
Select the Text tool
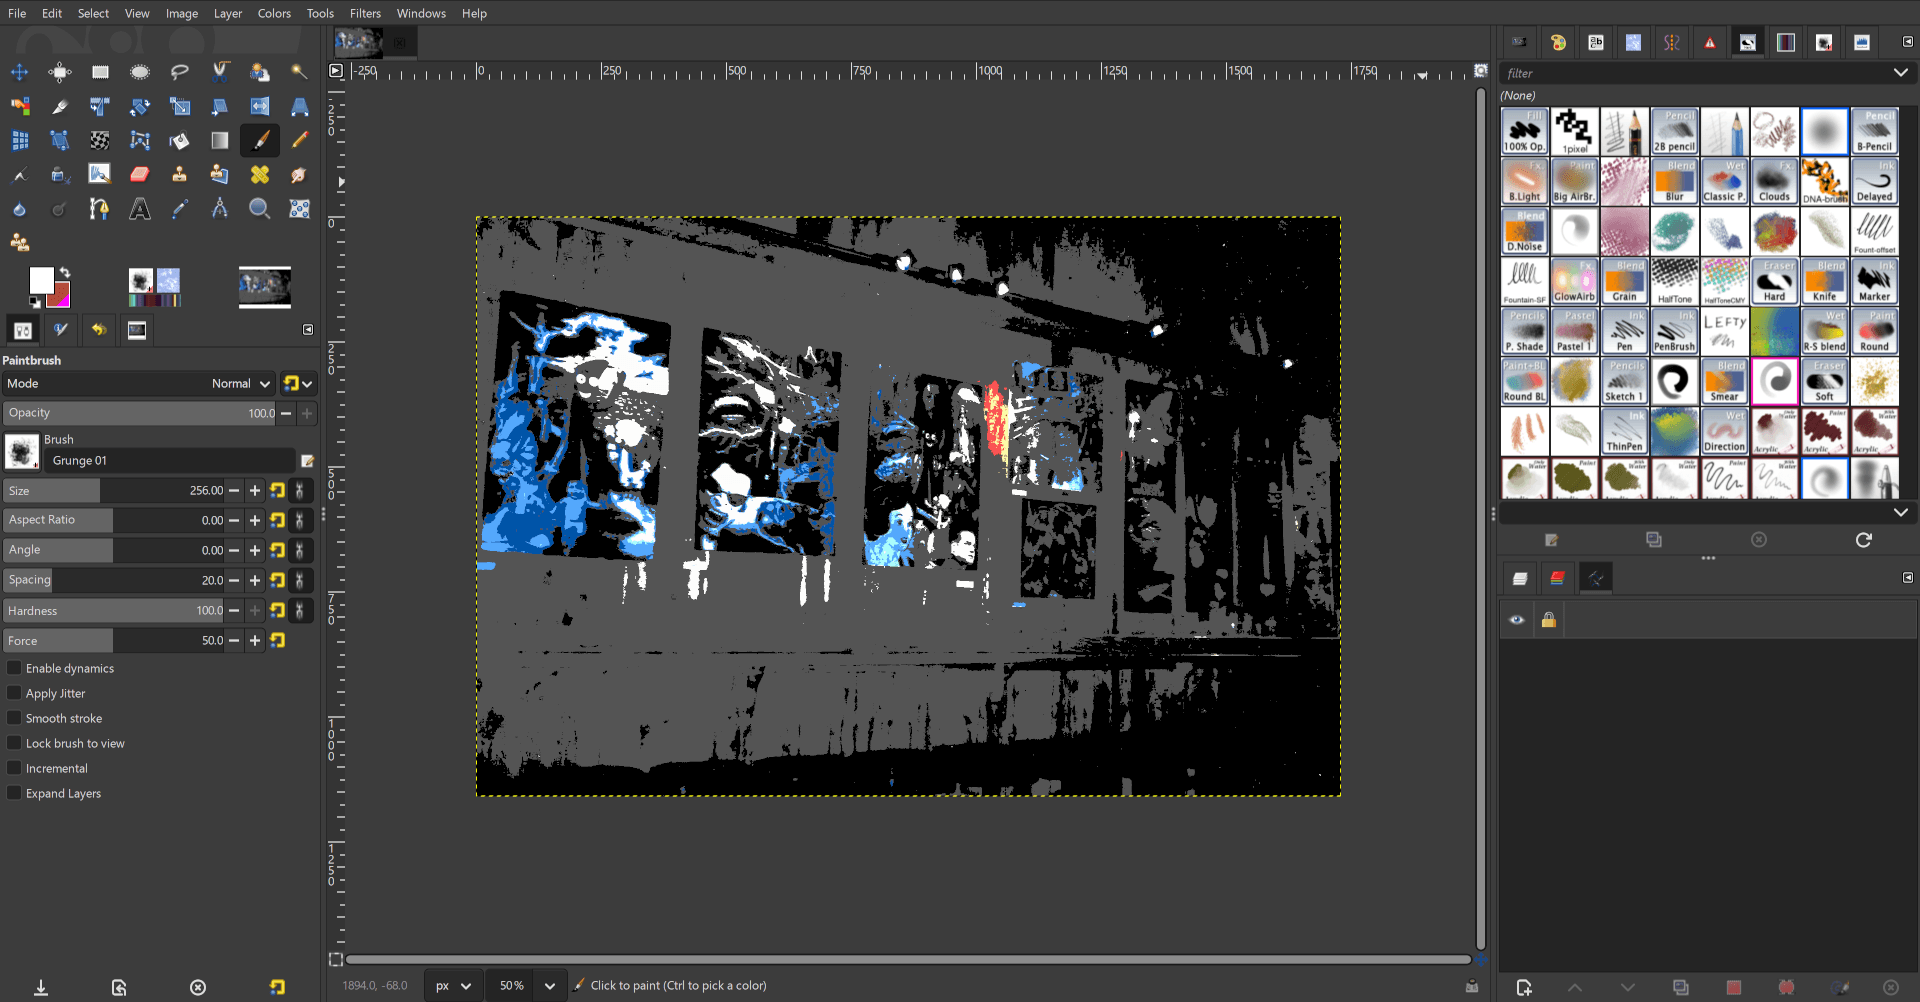click(x=140, y=208)
